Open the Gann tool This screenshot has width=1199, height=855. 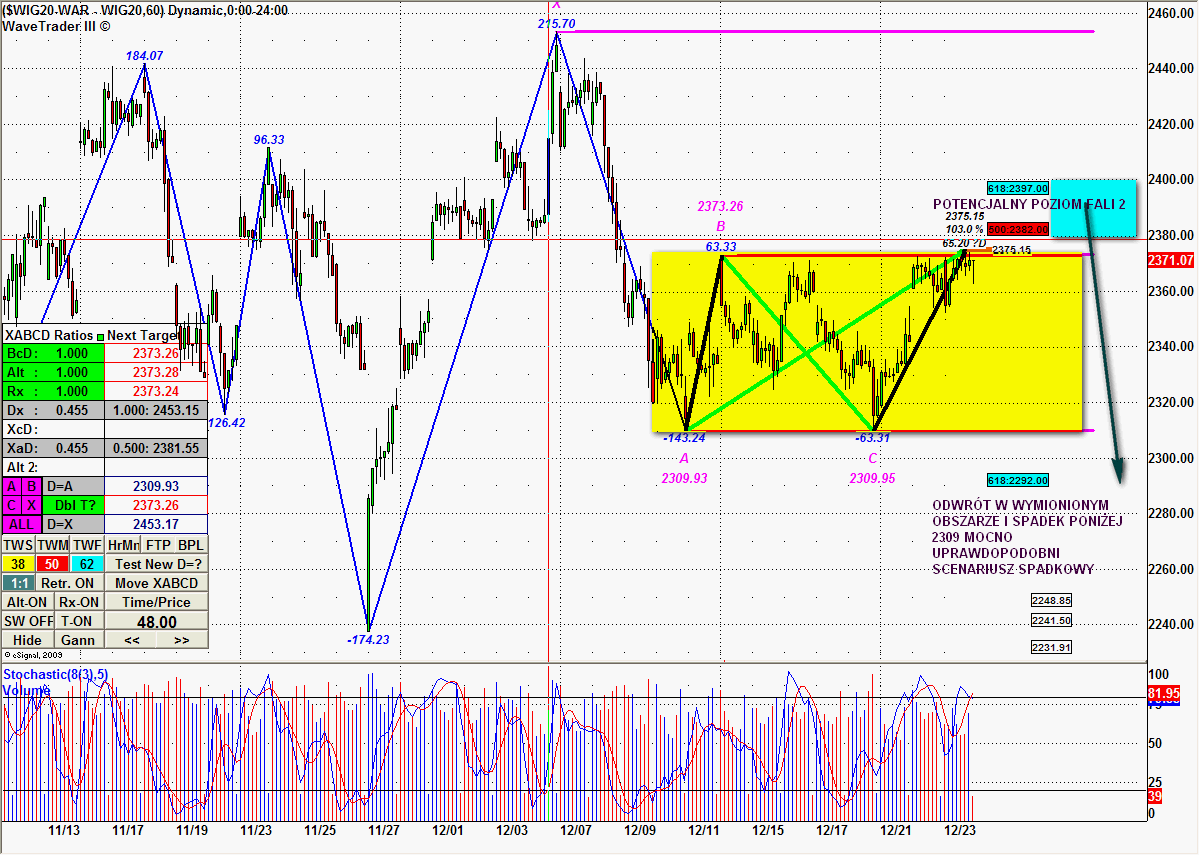[78, 640]
